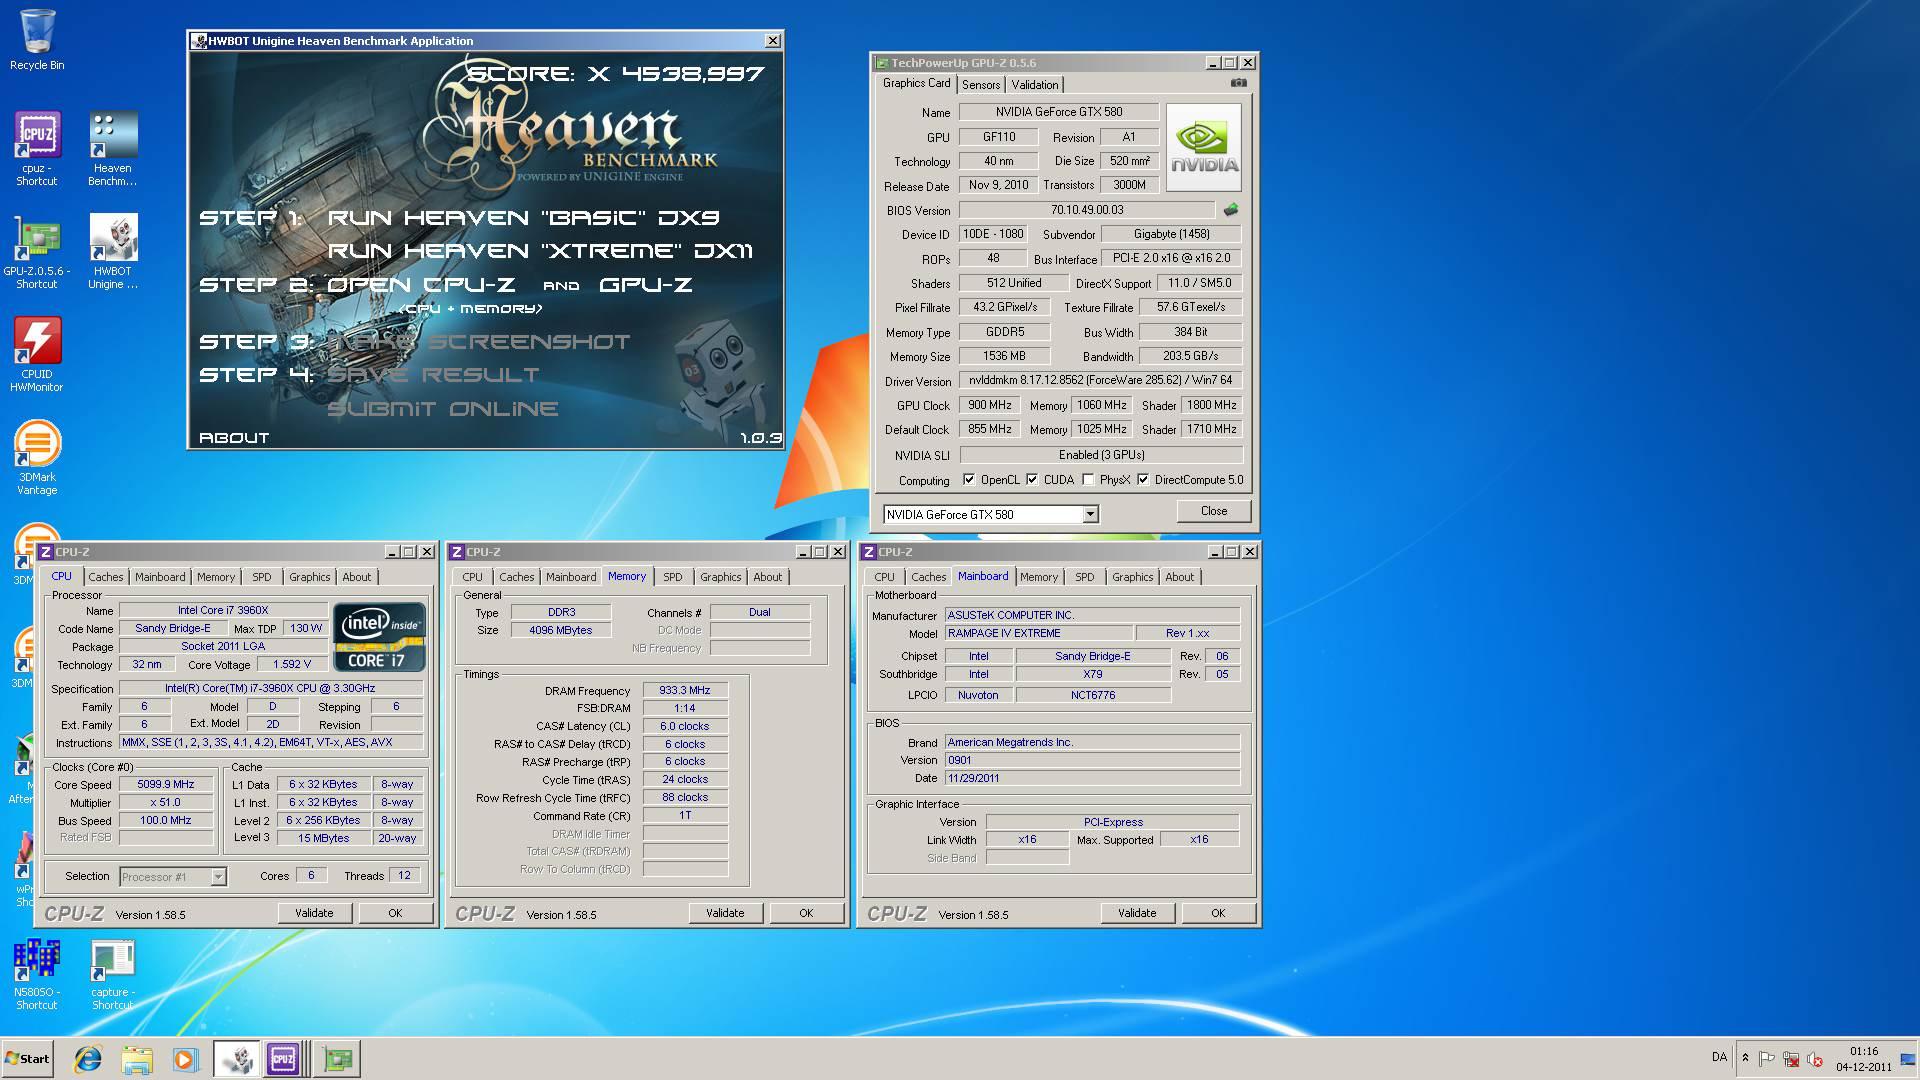Click the GPU-Z screenshot camera icon

click(x=1238, y=83)
